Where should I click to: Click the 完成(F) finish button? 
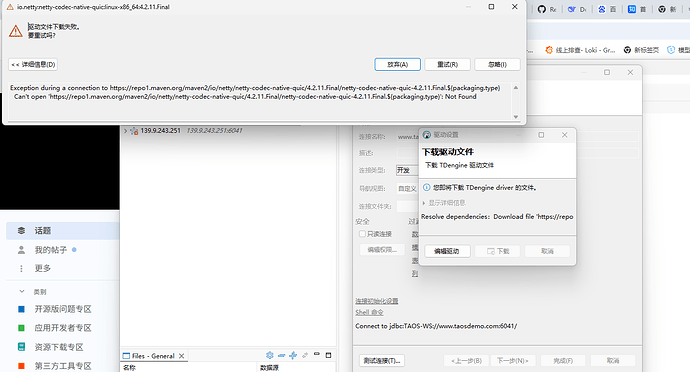(x=563, y=361)
